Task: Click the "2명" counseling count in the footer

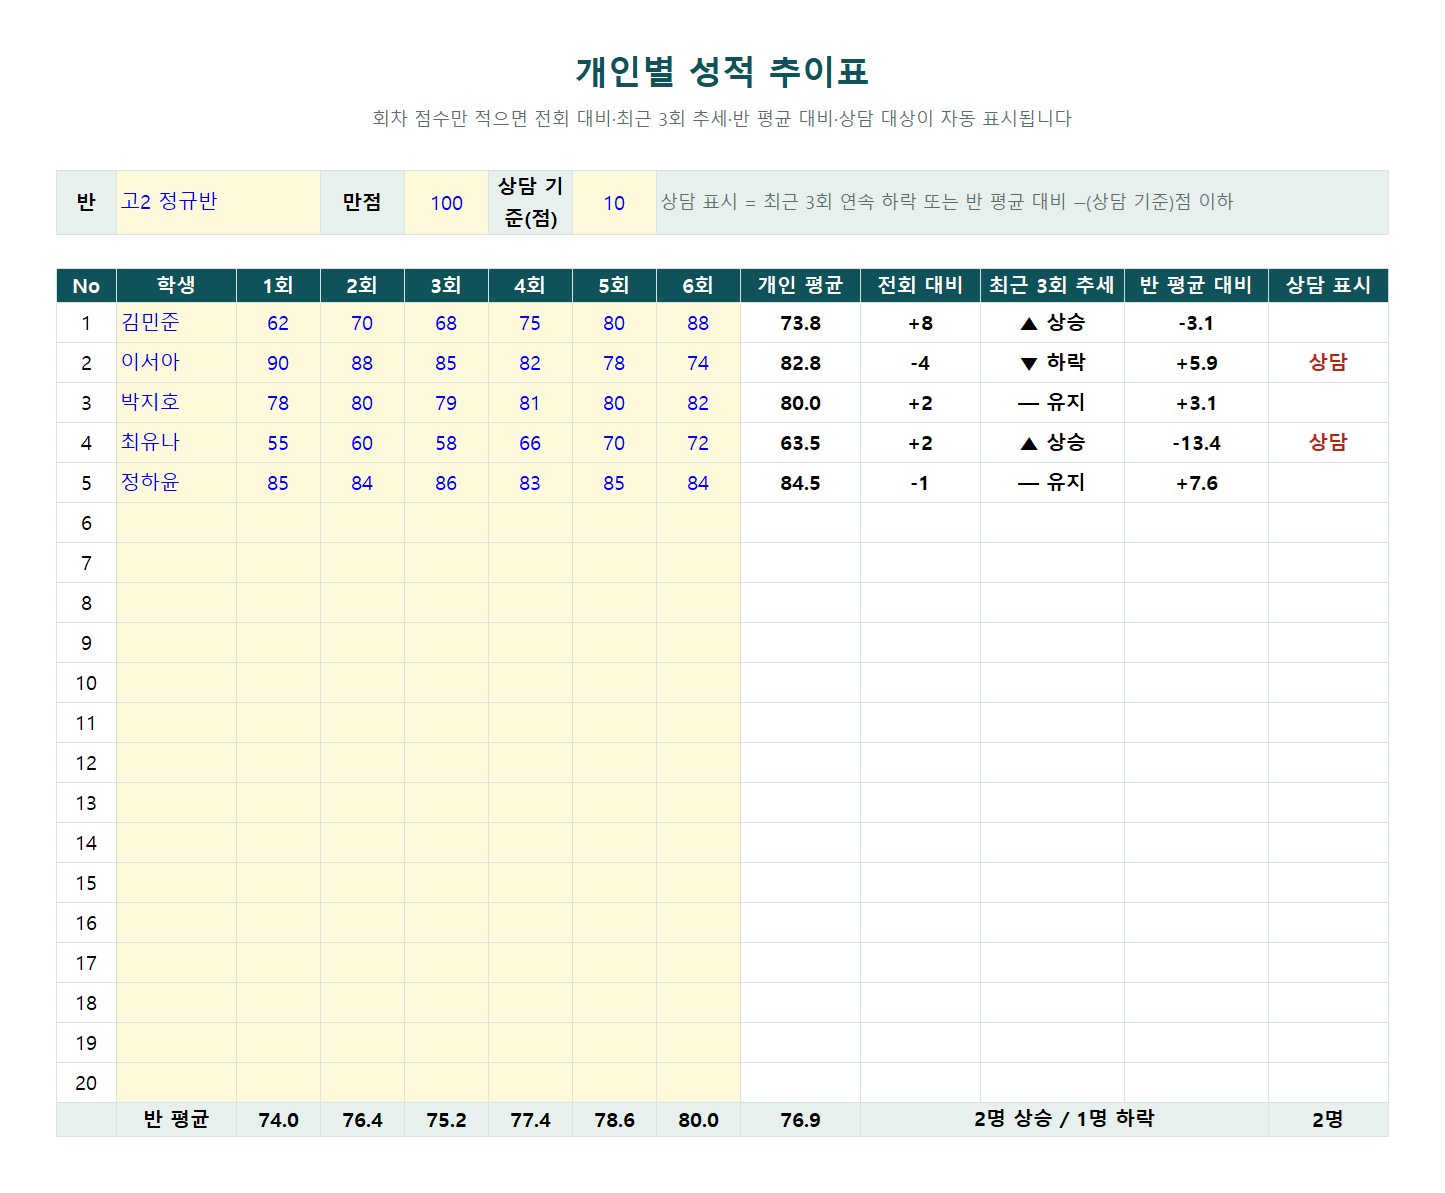Action: [x=1328, y=1120]
